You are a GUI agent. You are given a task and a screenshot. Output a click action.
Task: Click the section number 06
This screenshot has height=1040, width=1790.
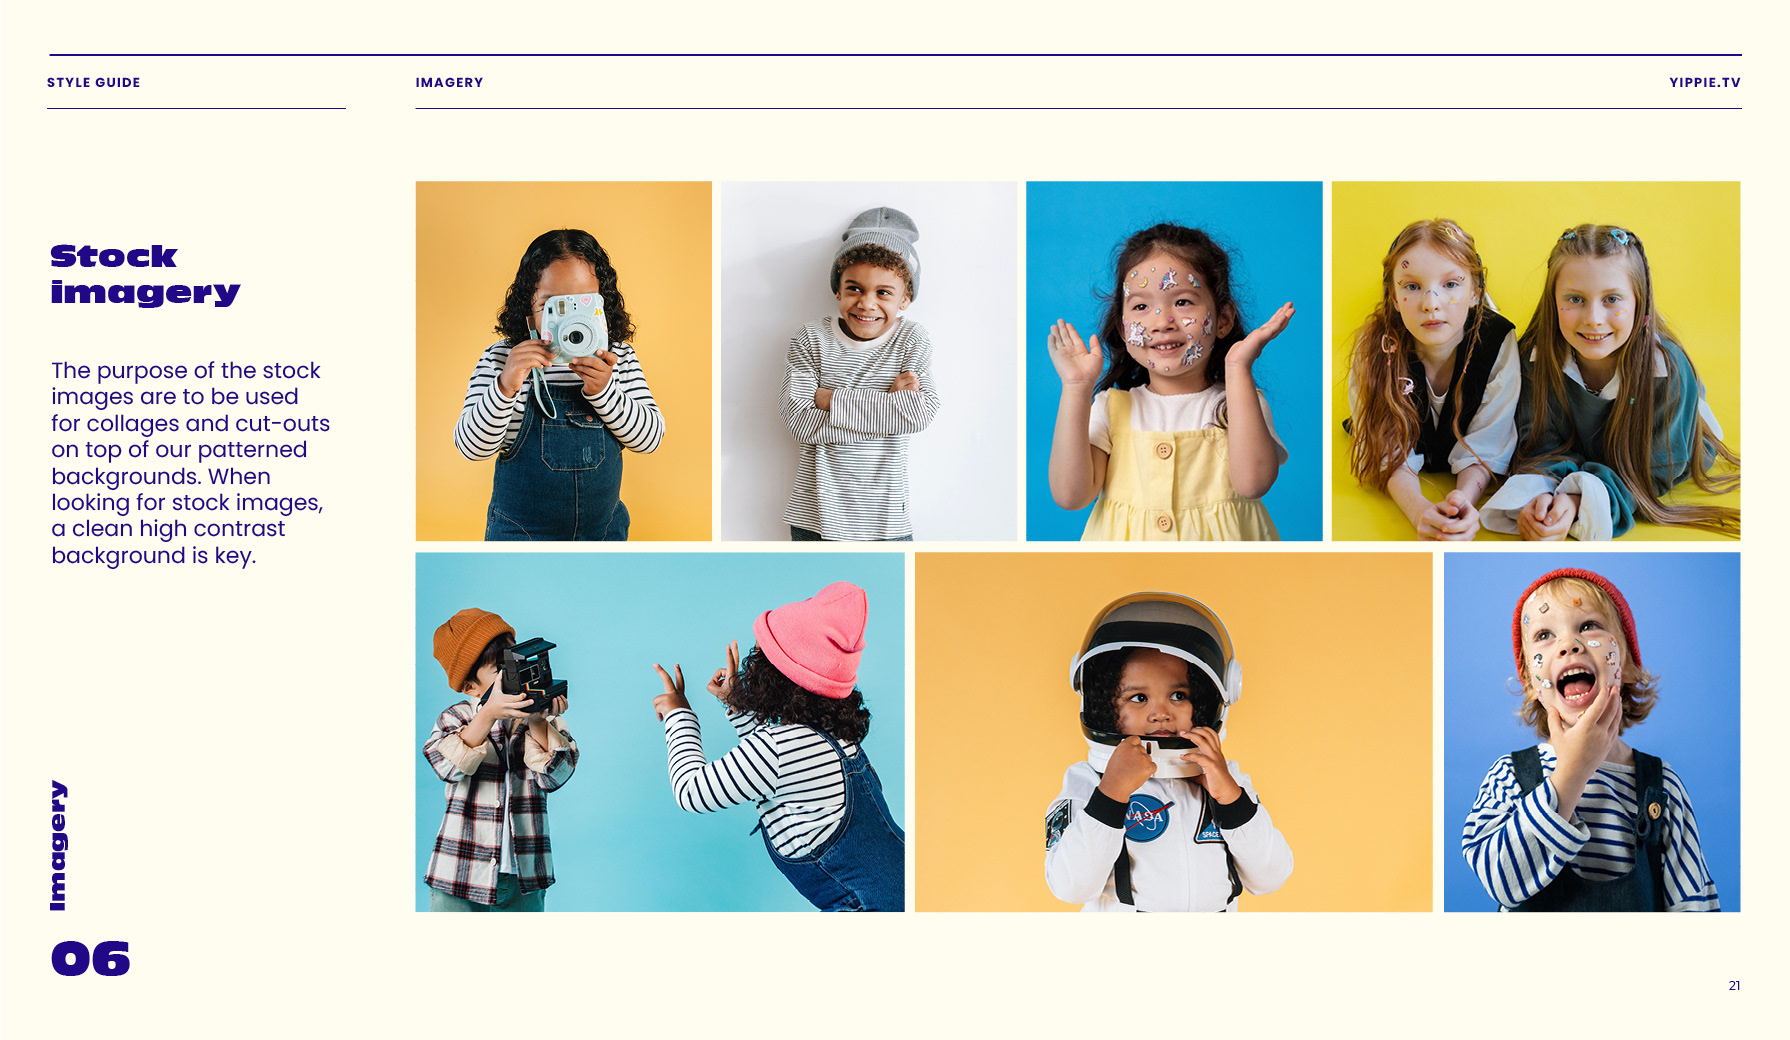click(x=91, y=959)
